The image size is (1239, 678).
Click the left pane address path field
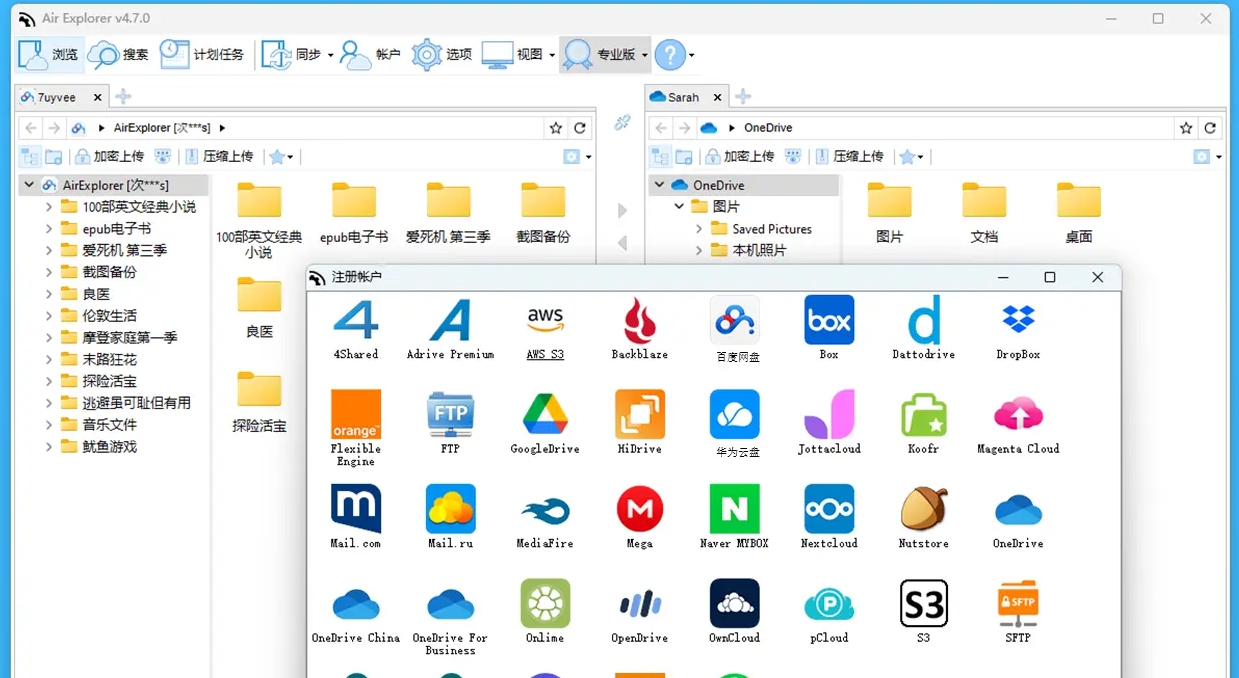pyautogui.click(x=305, y=128)
